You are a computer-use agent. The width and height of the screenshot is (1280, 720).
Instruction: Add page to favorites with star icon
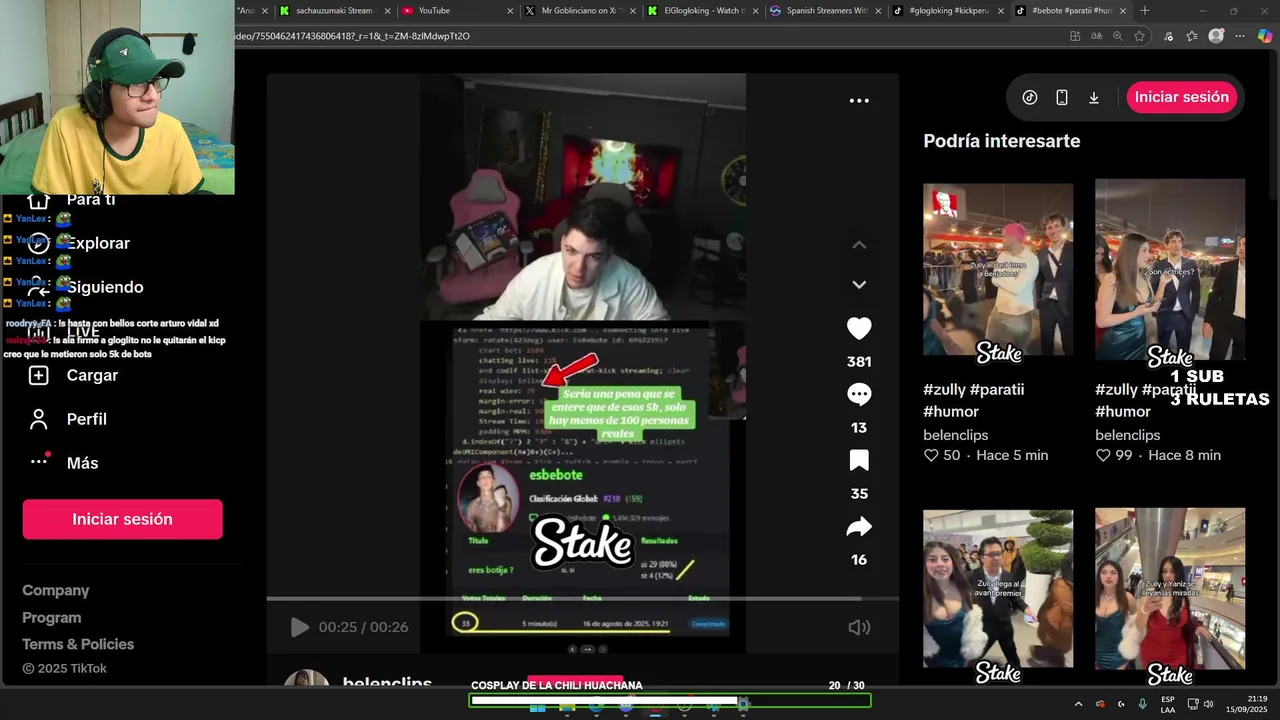tap(1139, 36)
